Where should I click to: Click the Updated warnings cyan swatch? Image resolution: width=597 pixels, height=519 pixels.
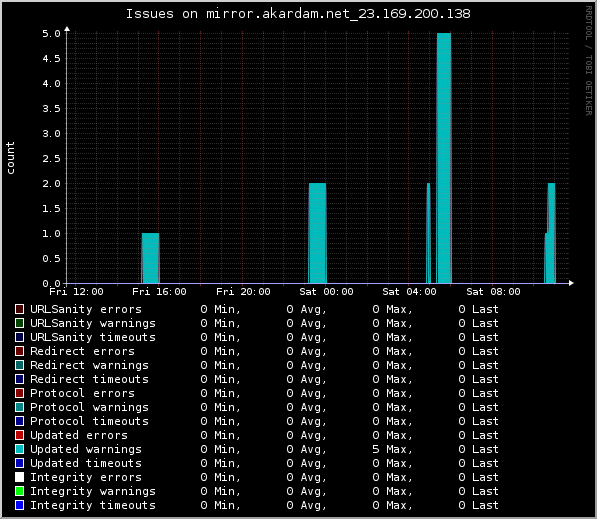pos(19,449)
